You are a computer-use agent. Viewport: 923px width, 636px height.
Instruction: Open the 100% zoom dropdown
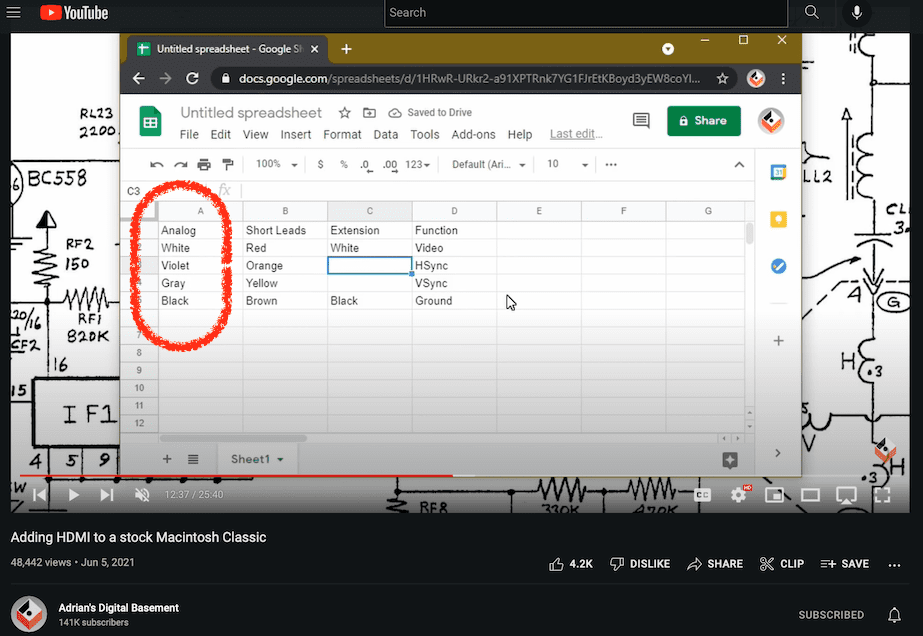click(x=276, y=164)
